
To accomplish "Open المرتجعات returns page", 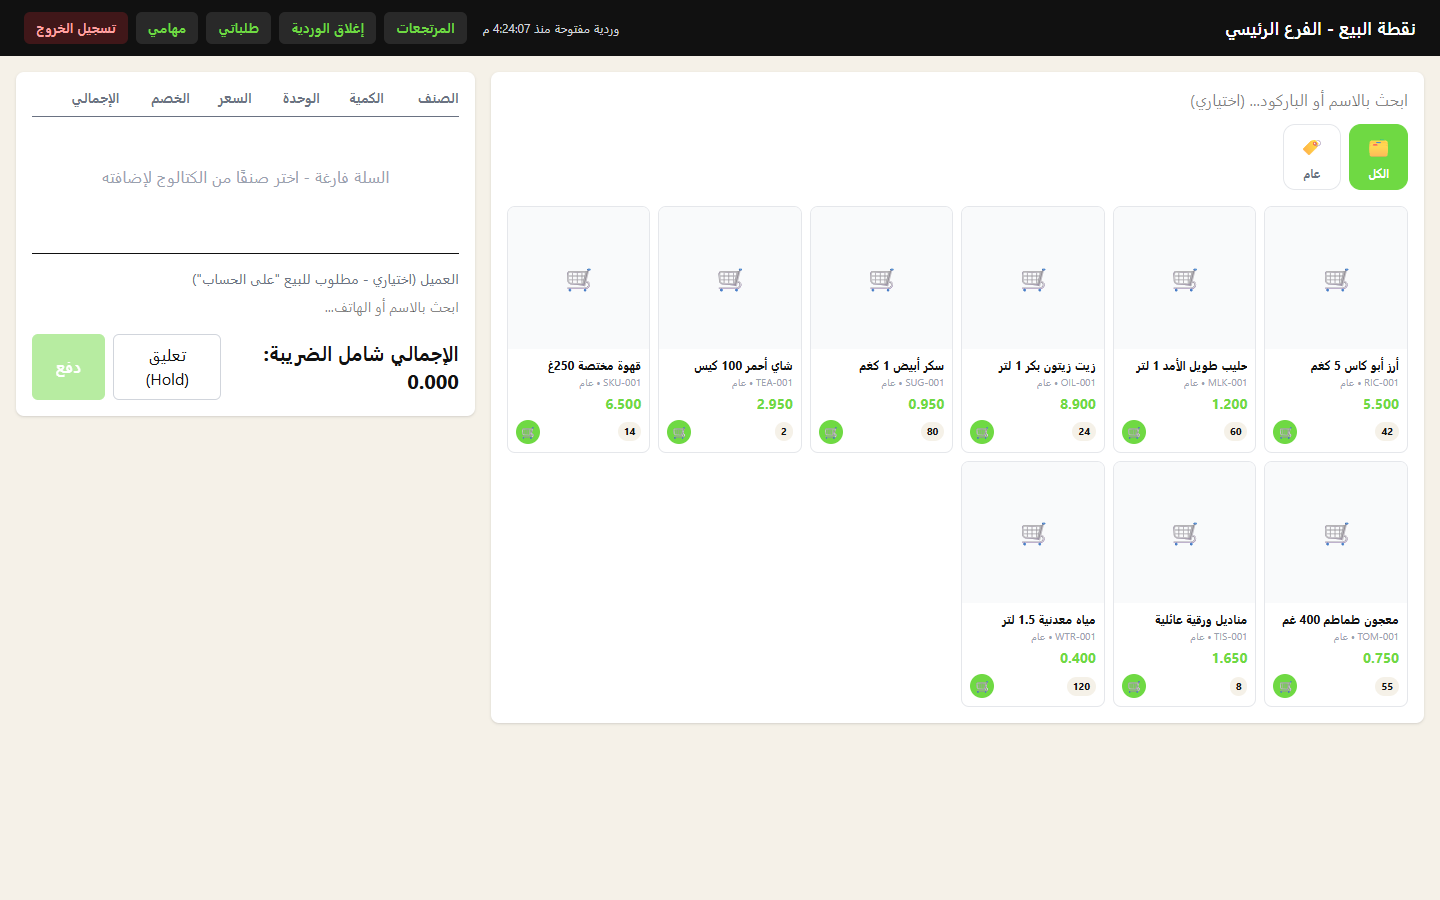I will pos(425,28).
